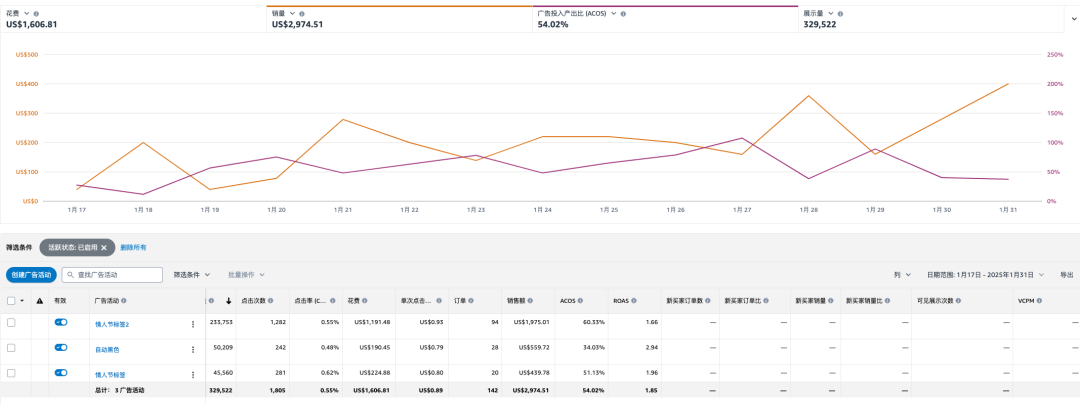Open the 情人节标签 campaign link
1080x404 pixels.
(110, 375)
